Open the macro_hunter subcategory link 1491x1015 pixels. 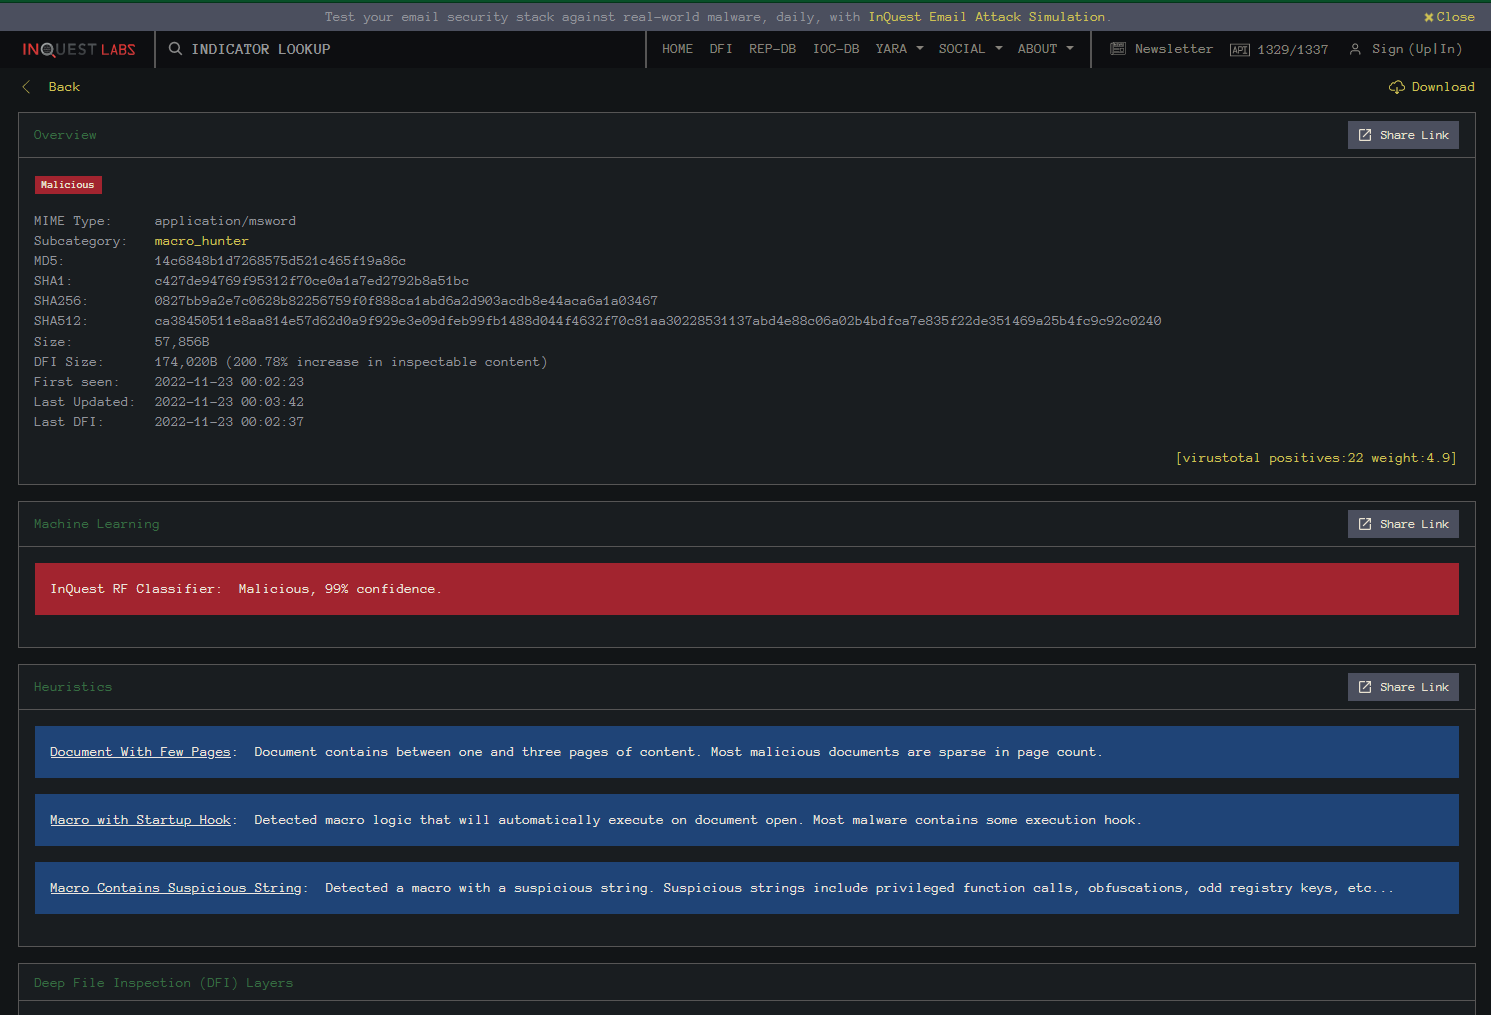pos(201,241)
